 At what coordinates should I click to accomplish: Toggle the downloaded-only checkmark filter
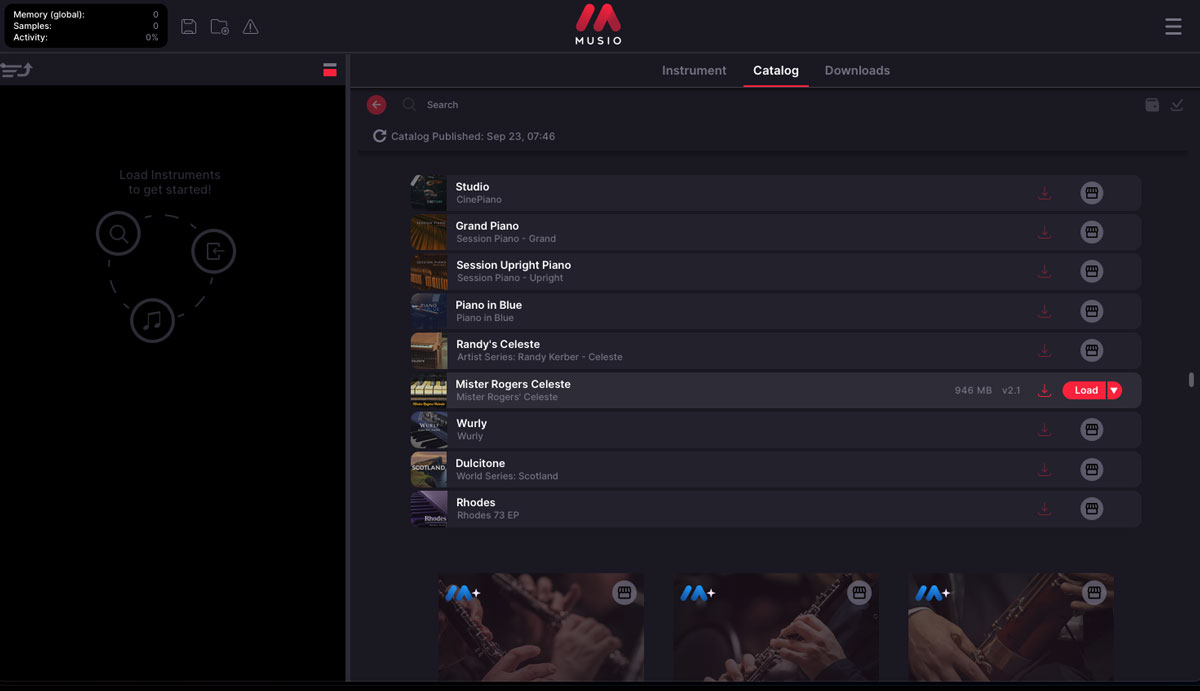point(1177,105)
